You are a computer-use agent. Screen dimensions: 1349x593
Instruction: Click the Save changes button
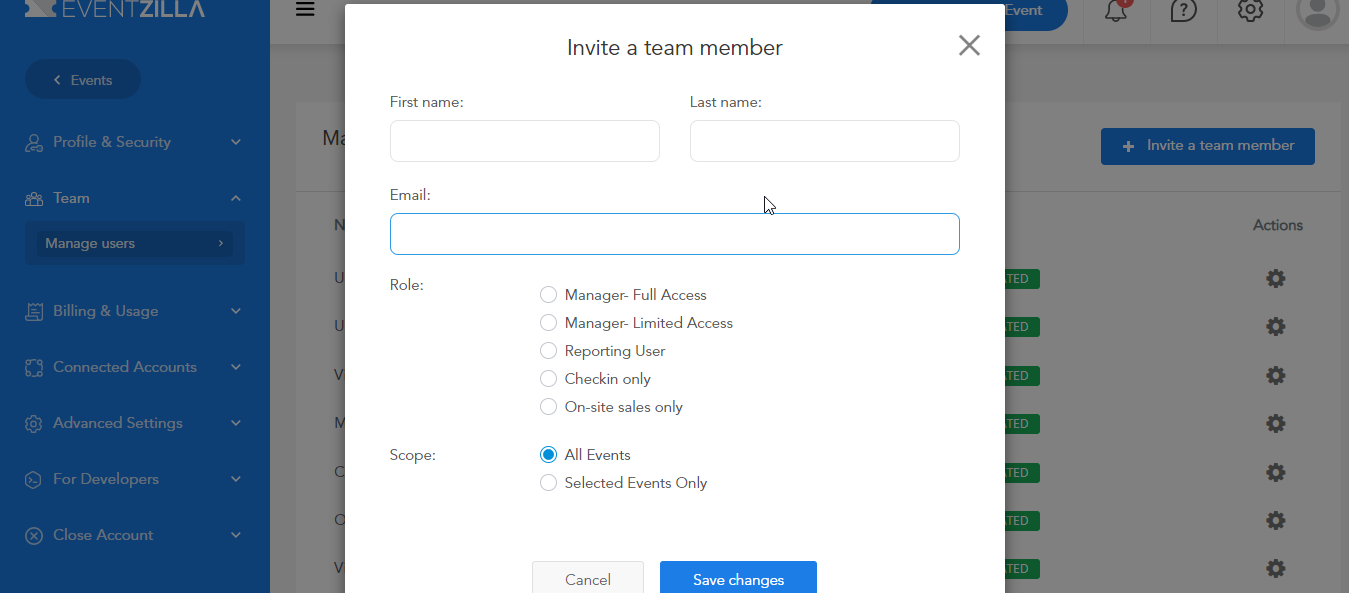coord(738,579)
